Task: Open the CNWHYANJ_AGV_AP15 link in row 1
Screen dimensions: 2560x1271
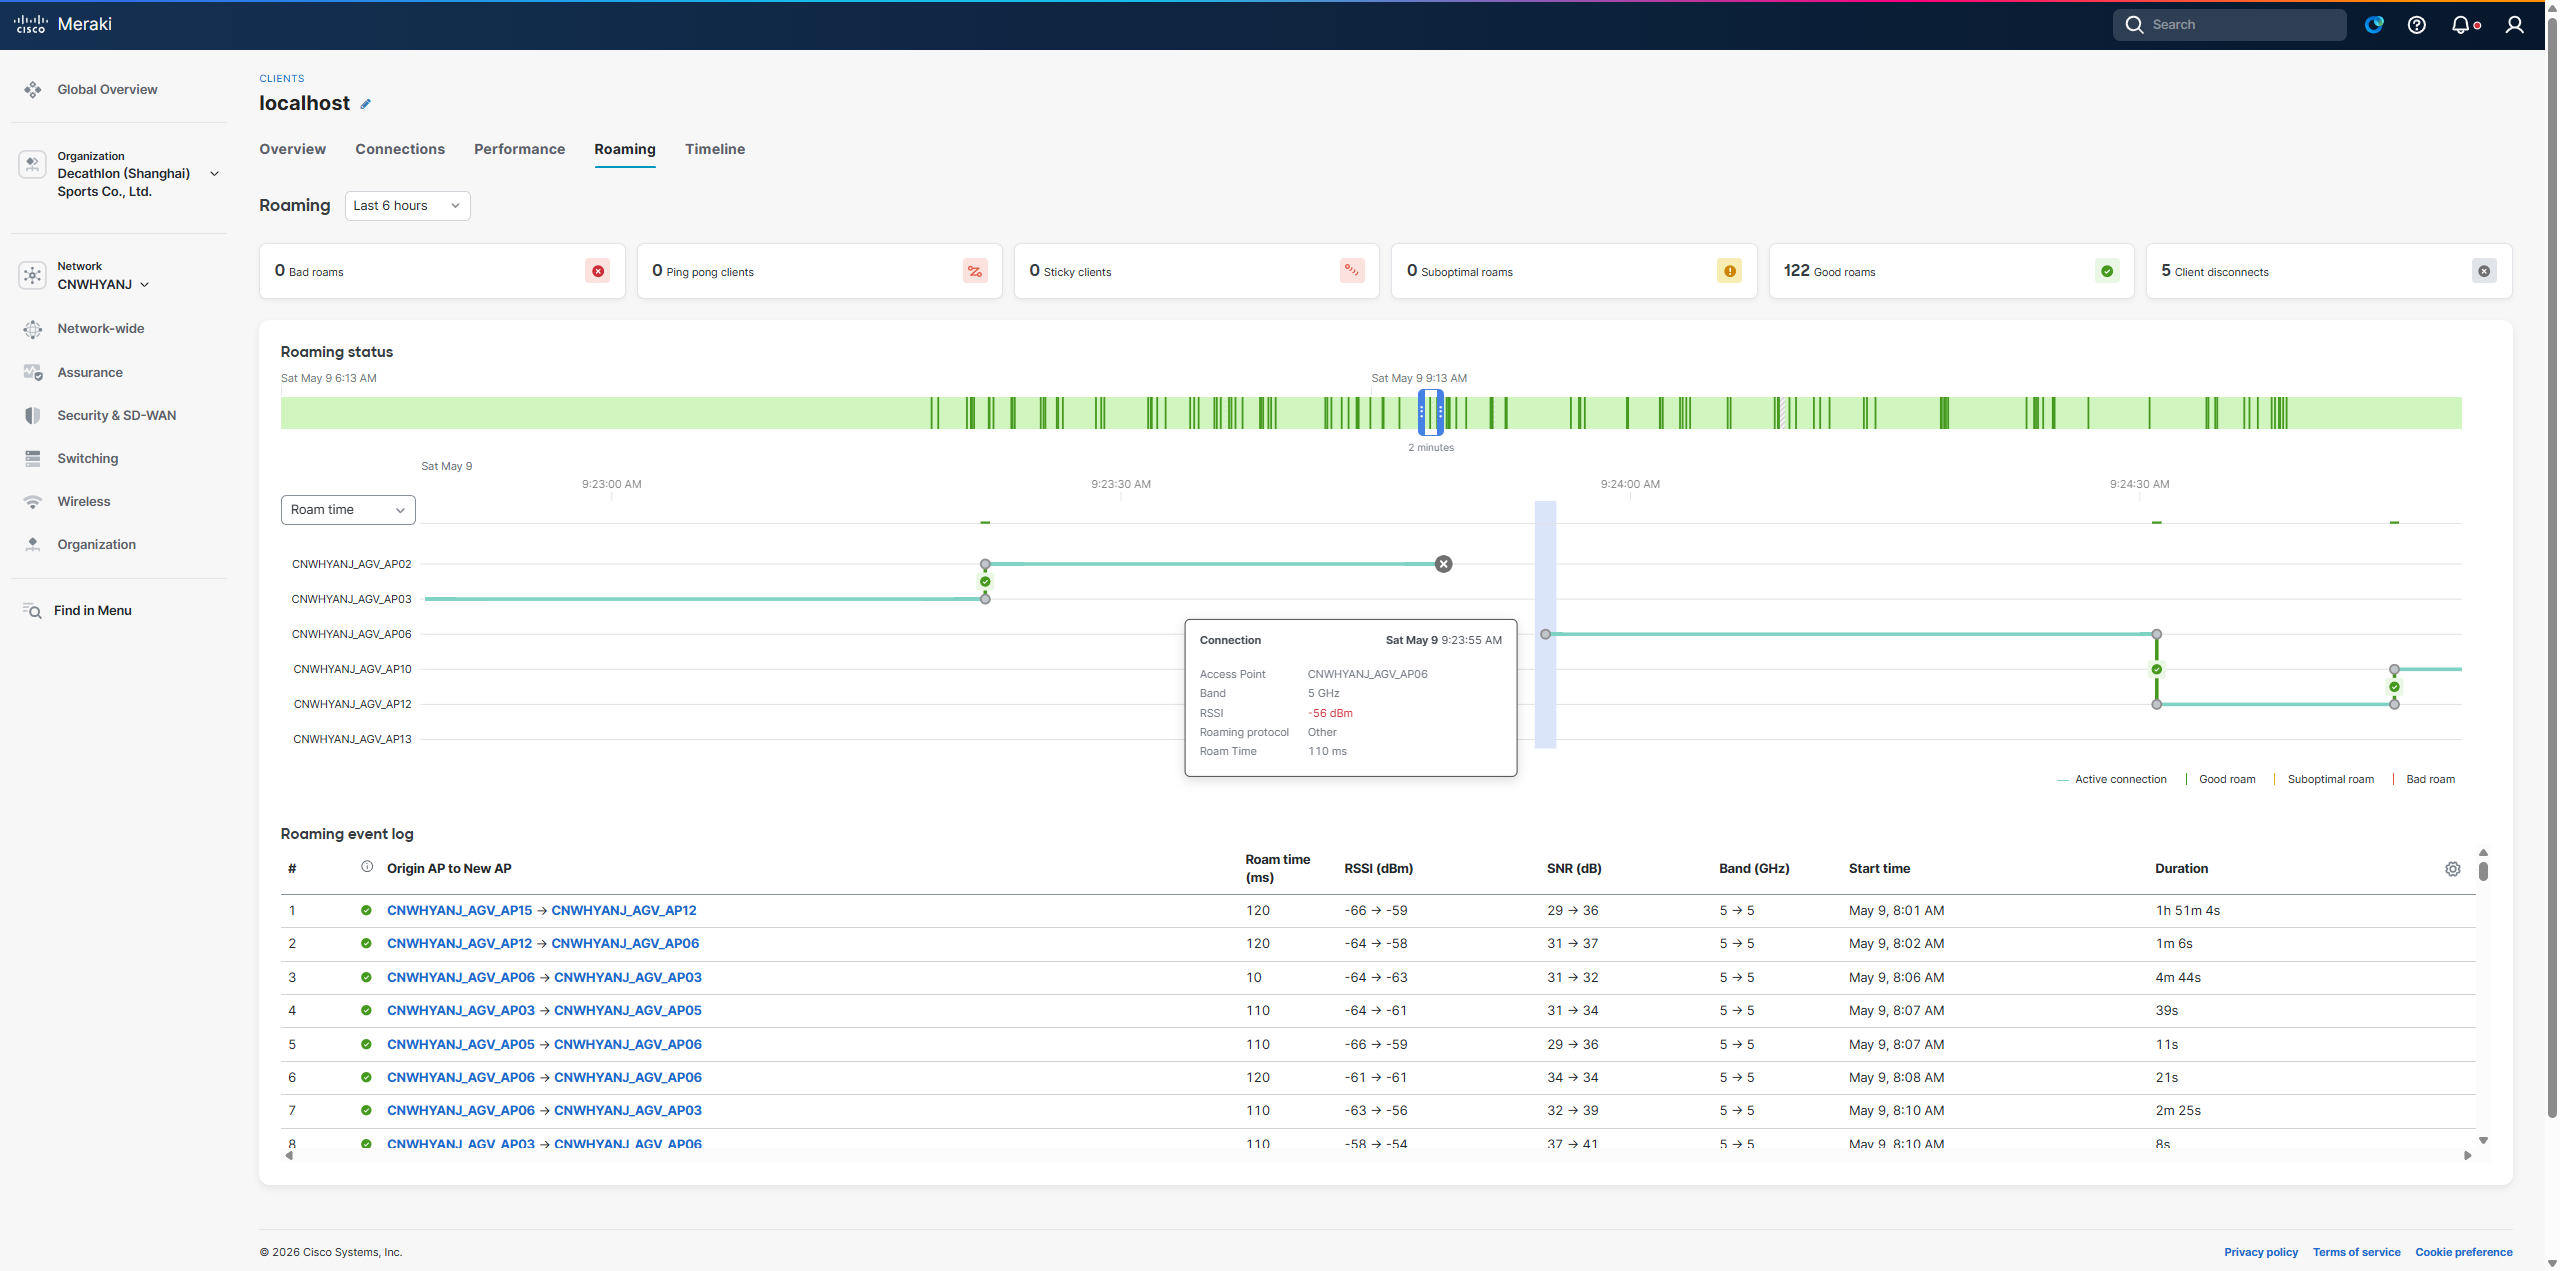Action: point(460,911)
